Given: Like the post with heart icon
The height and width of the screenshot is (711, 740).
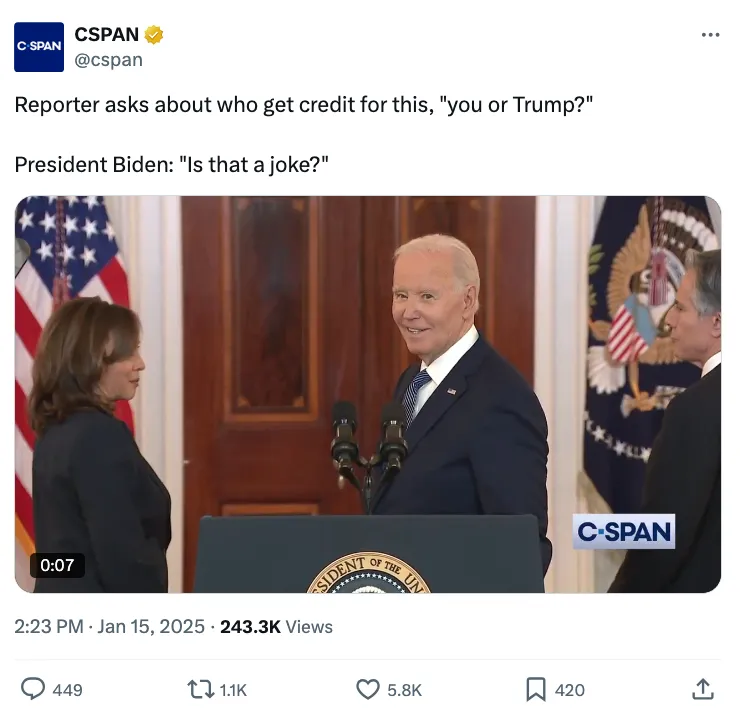Looking at the screenshot, I should coord(368,689).
